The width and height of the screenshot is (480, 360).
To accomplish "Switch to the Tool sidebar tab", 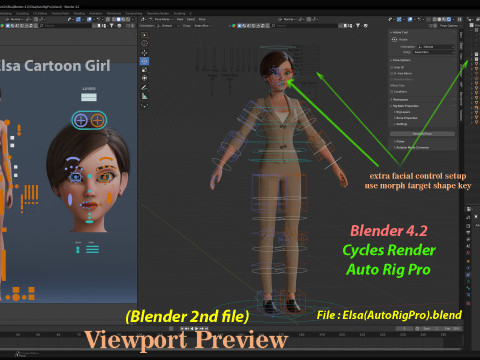I will point(461,45).
